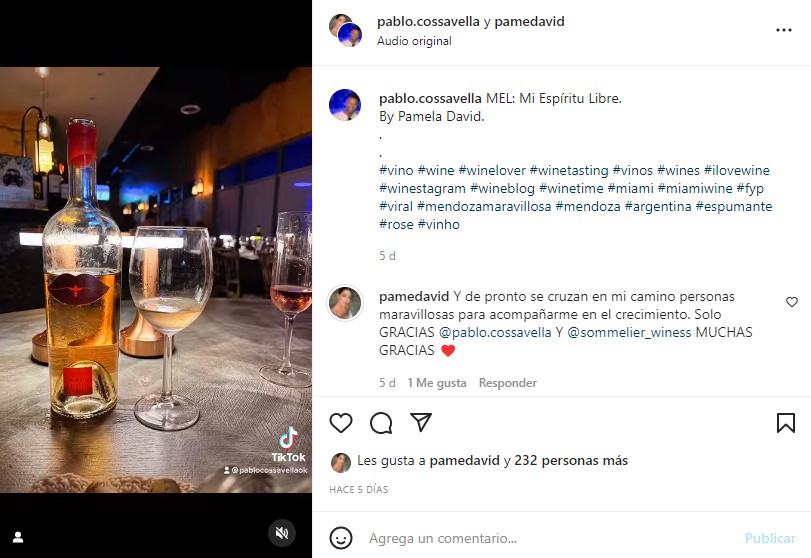Image resolution: width=811 pixels, height=558 pixels.
Task: Open the #winelover hashtag
Action: coord(492,170)
